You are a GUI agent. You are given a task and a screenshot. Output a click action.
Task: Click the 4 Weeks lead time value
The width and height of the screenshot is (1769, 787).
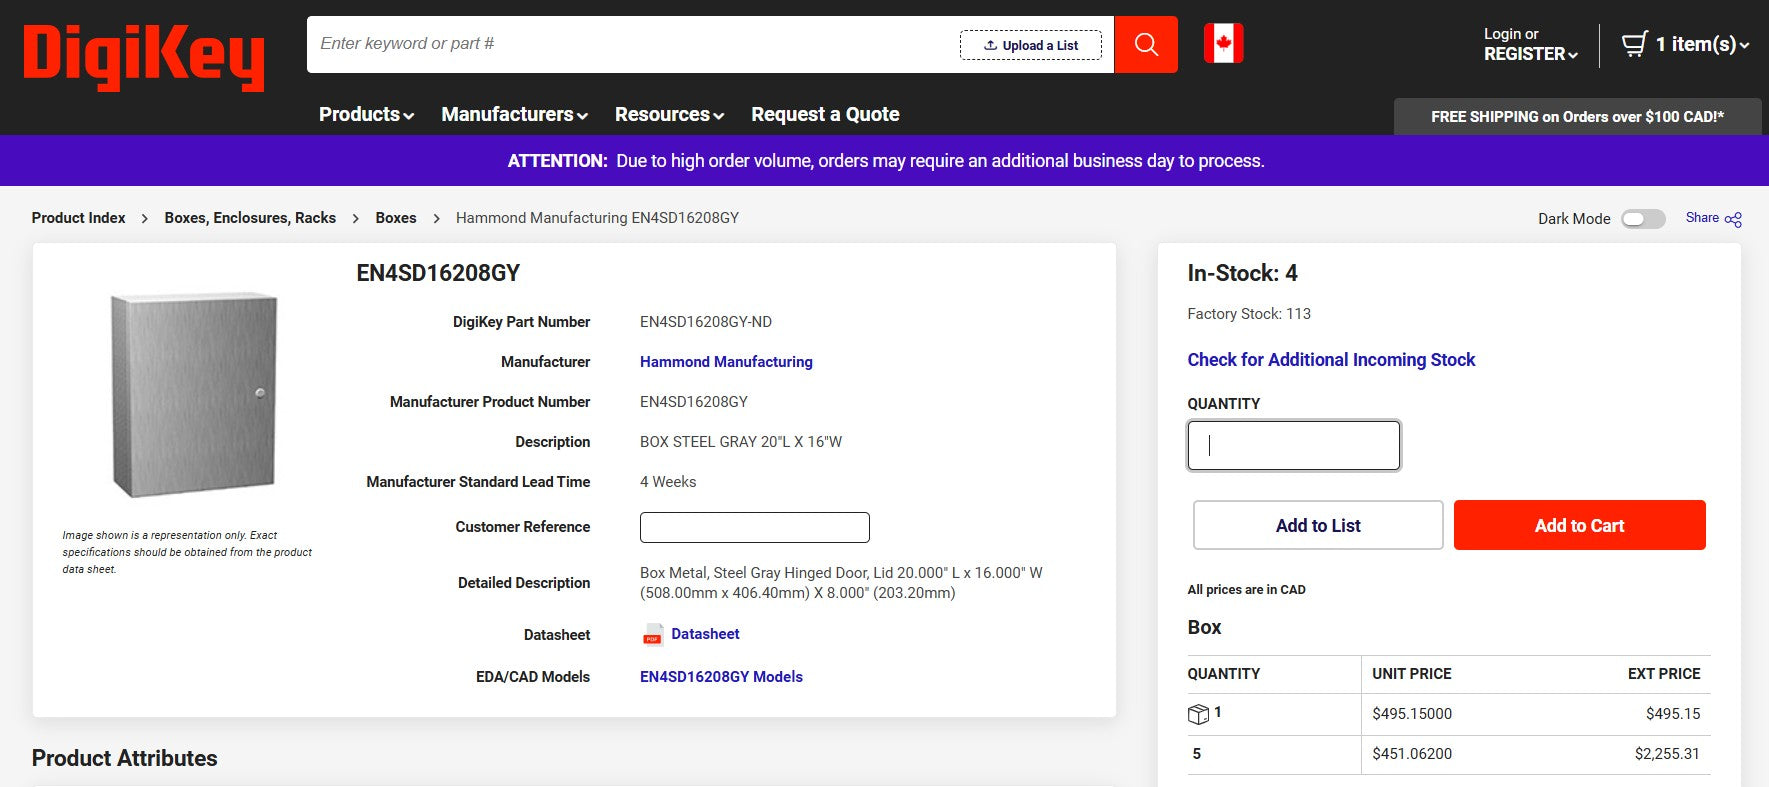[668, 482]
